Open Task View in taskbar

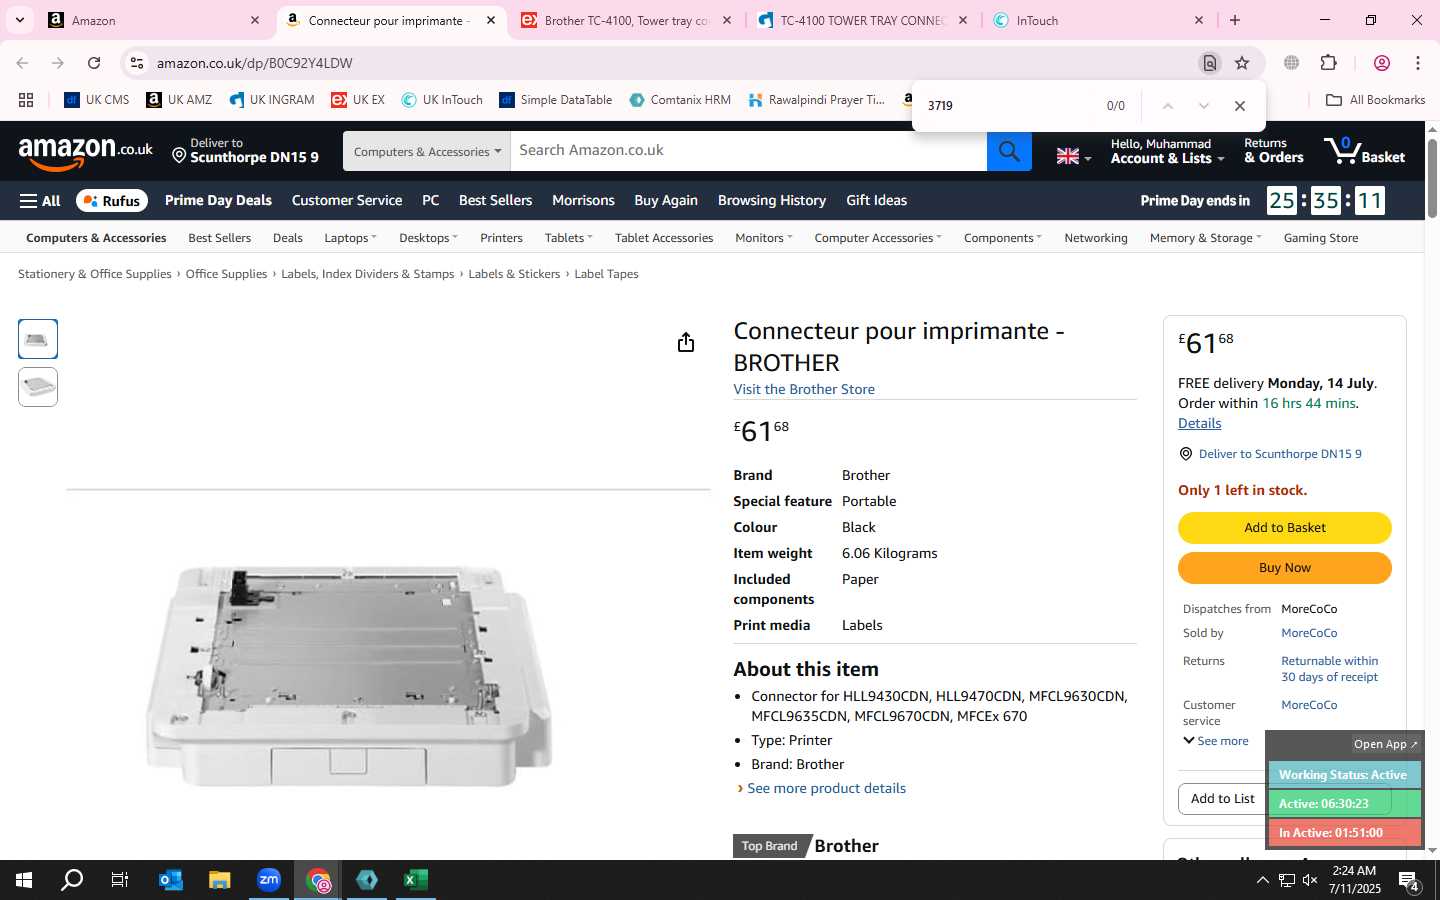click(x=120, y=880)
